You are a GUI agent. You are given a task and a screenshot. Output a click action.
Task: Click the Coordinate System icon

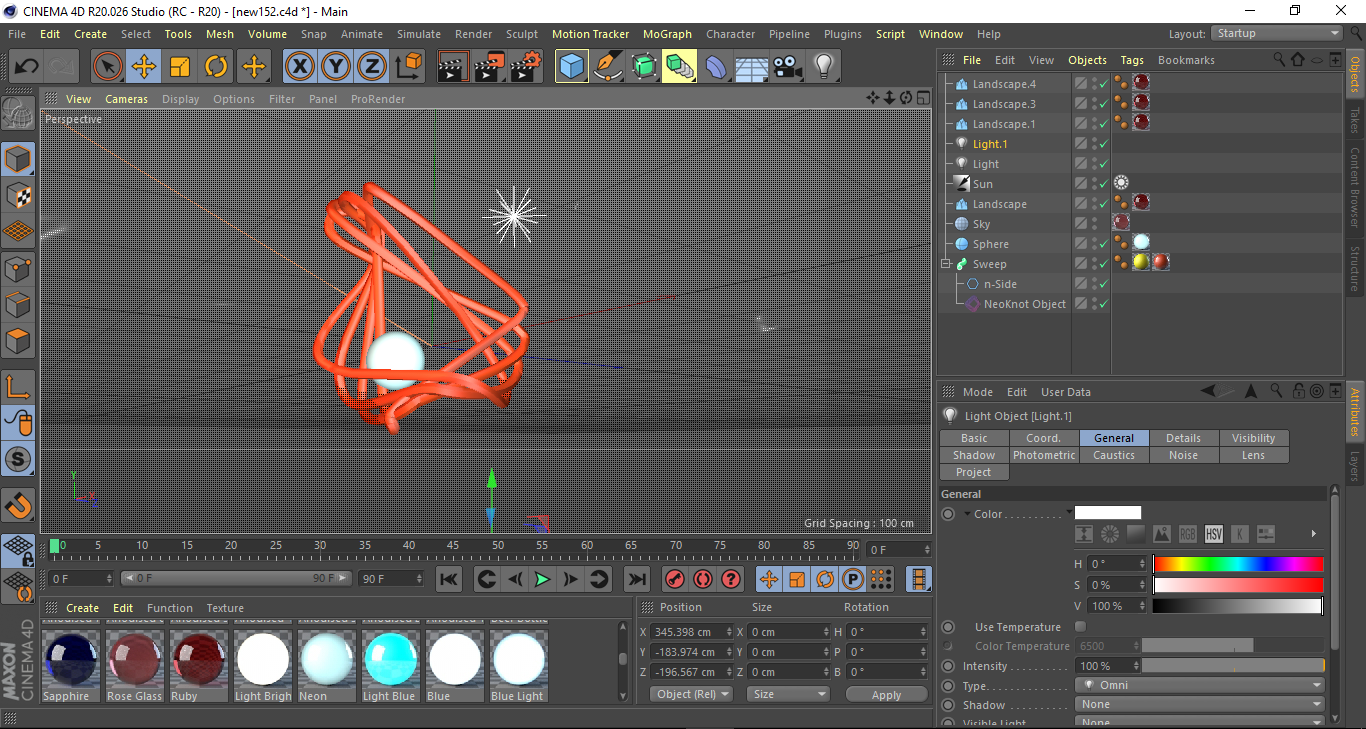[x=408, y=67]
